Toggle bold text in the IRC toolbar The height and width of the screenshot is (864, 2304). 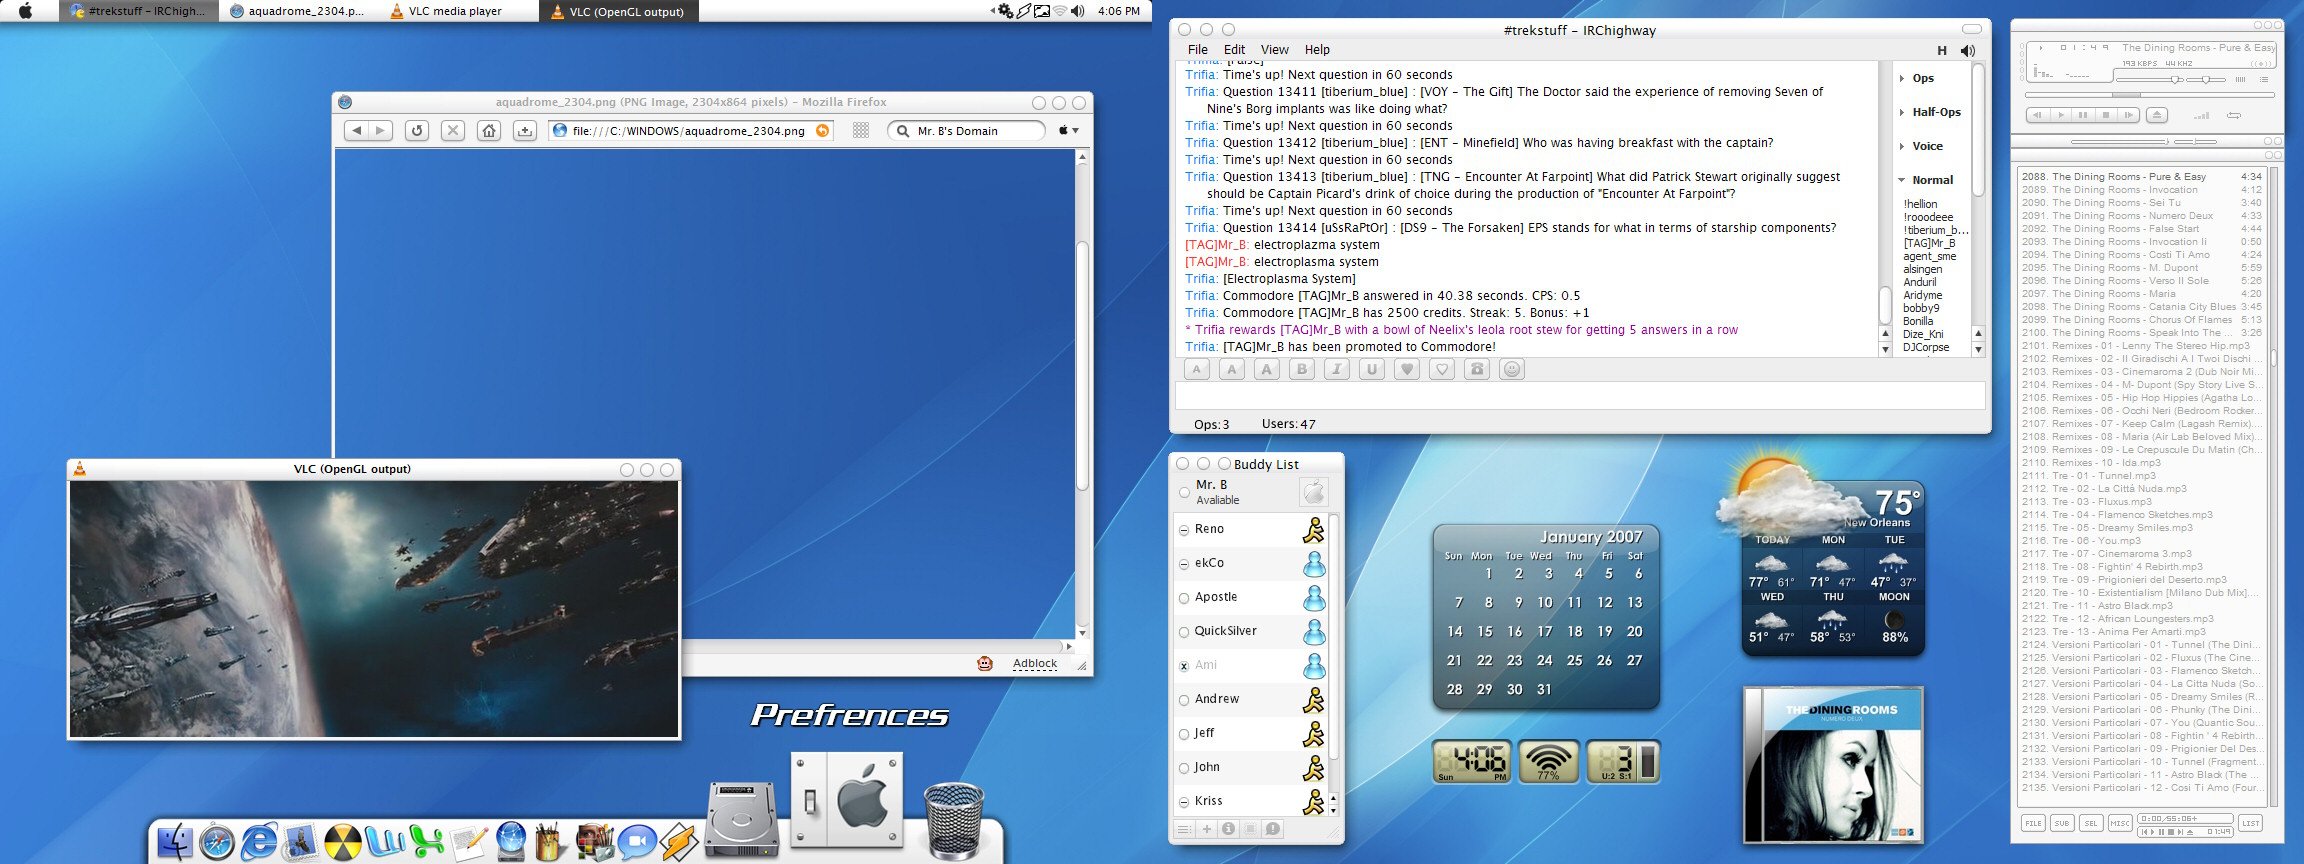pyautogui.click(x=1302, y=369)
